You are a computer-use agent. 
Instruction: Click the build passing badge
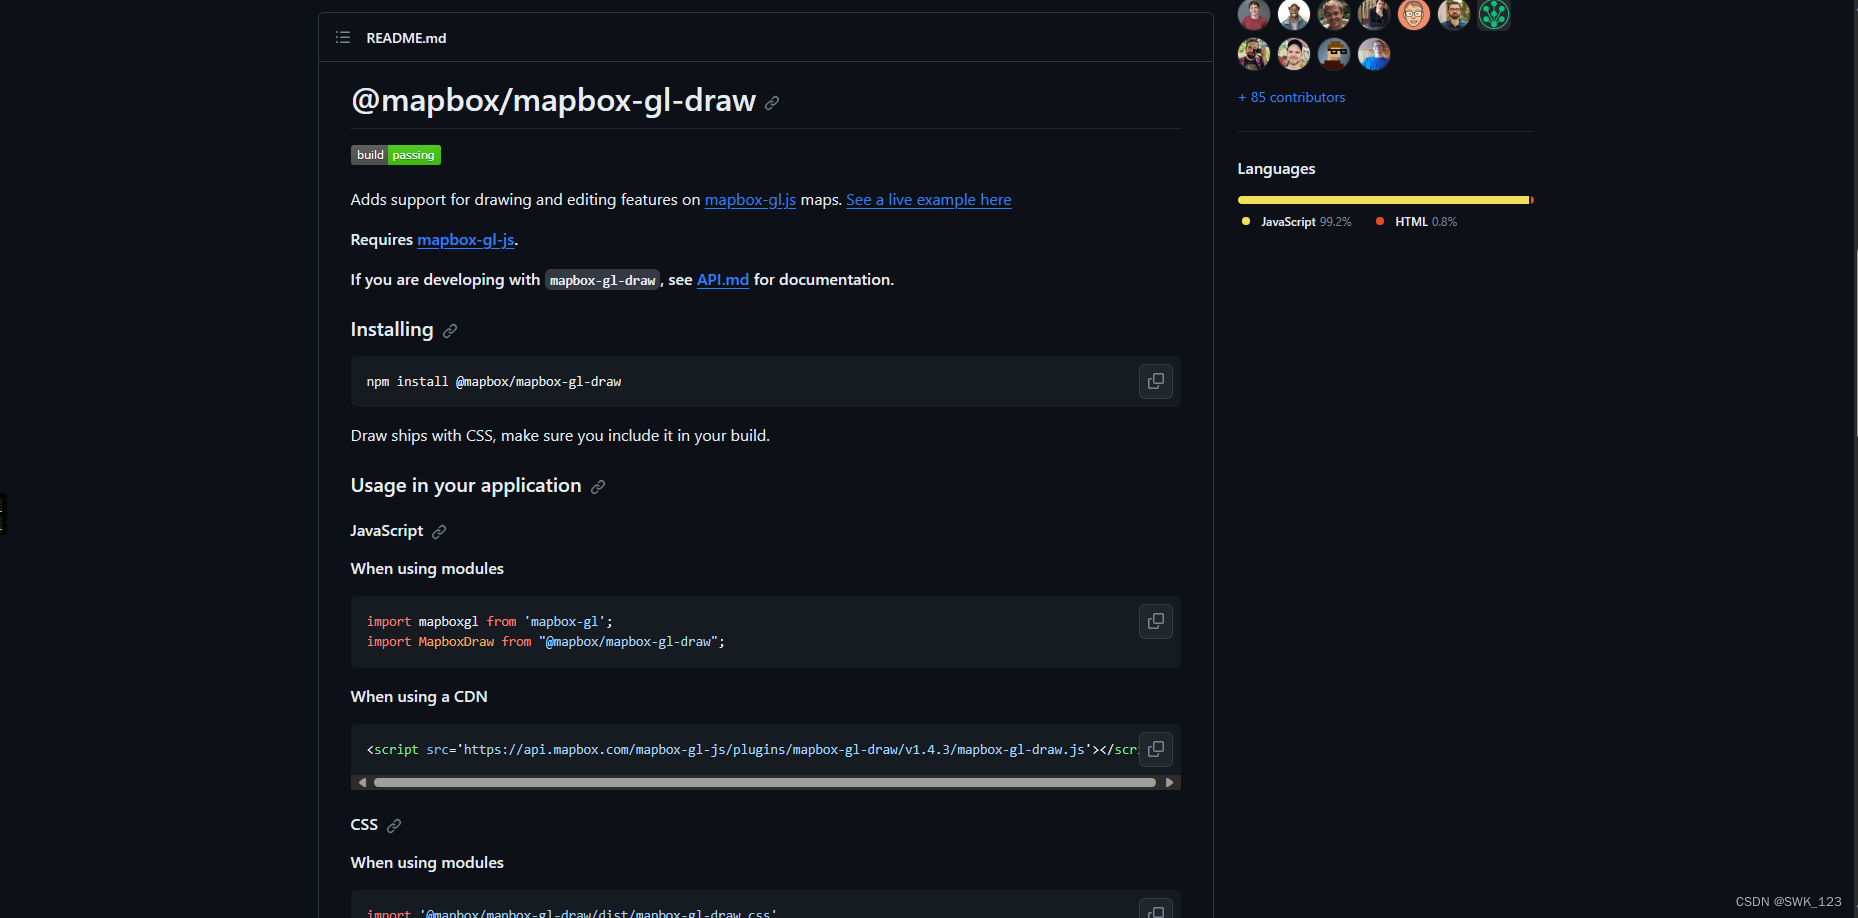[x=396, y=155]
